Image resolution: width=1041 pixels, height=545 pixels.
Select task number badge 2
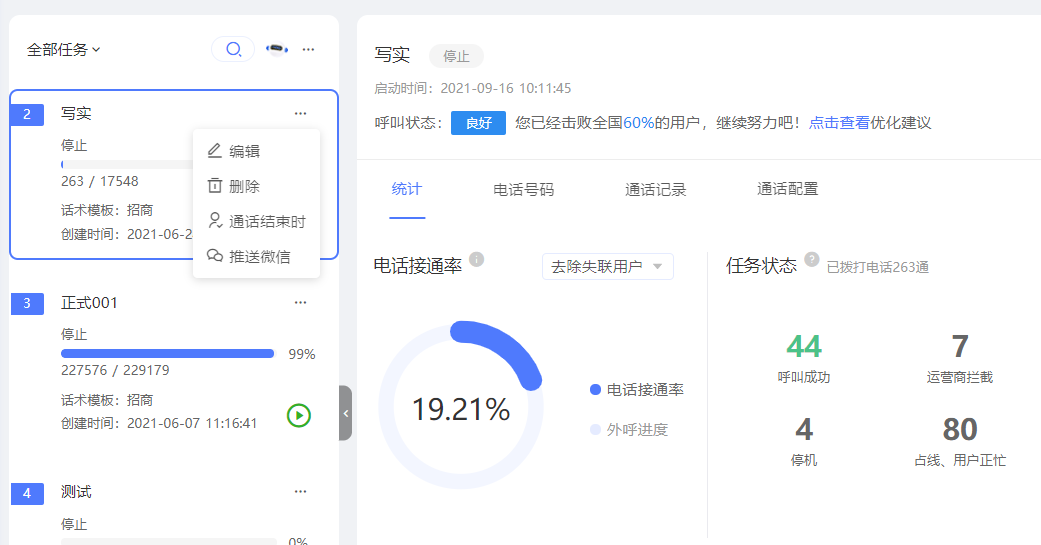(x=27, y=114)
